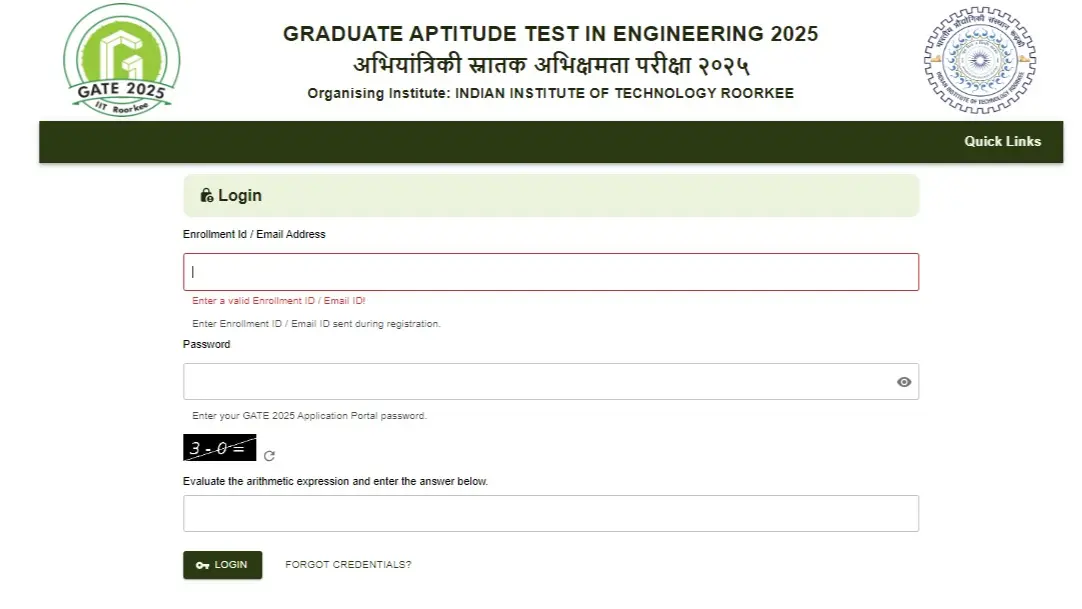Expand Quick Links in the navigation bar
The width and height of the screenshot is (1082, 609).
click(x=1003, y=141)
